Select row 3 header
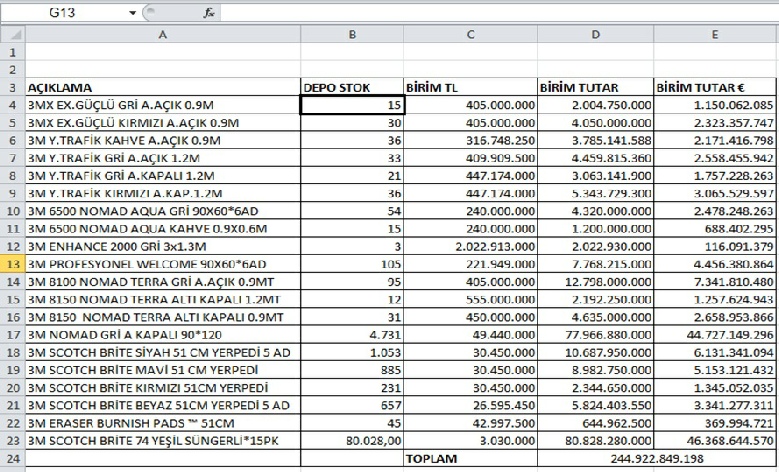Image resolution: width=779 pixels, height=472 pixels. point(13,87)
